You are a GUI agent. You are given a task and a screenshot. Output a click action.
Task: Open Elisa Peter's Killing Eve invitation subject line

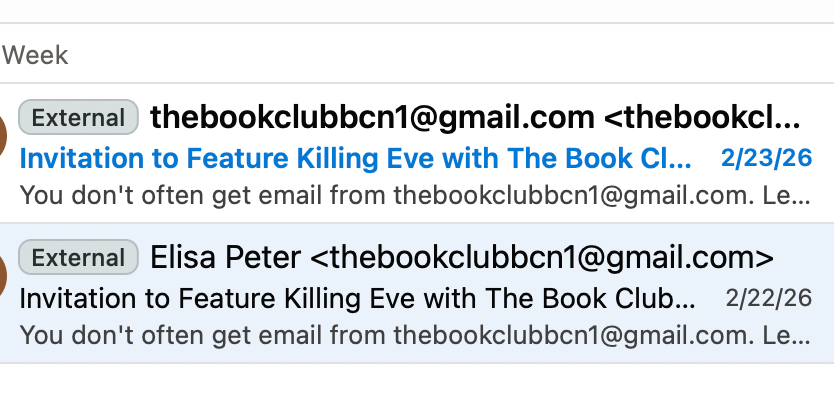pos(357,298)
